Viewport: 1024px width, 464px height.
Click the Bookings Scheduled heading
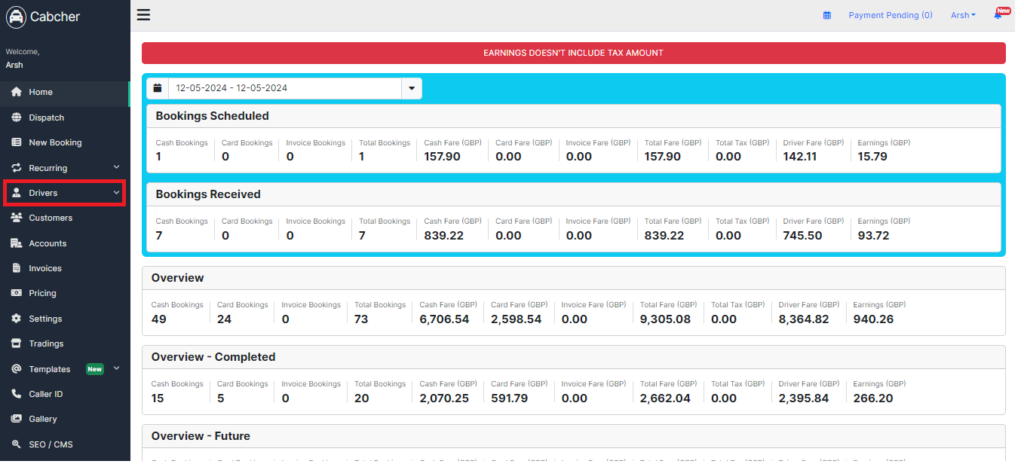point(212,116)
